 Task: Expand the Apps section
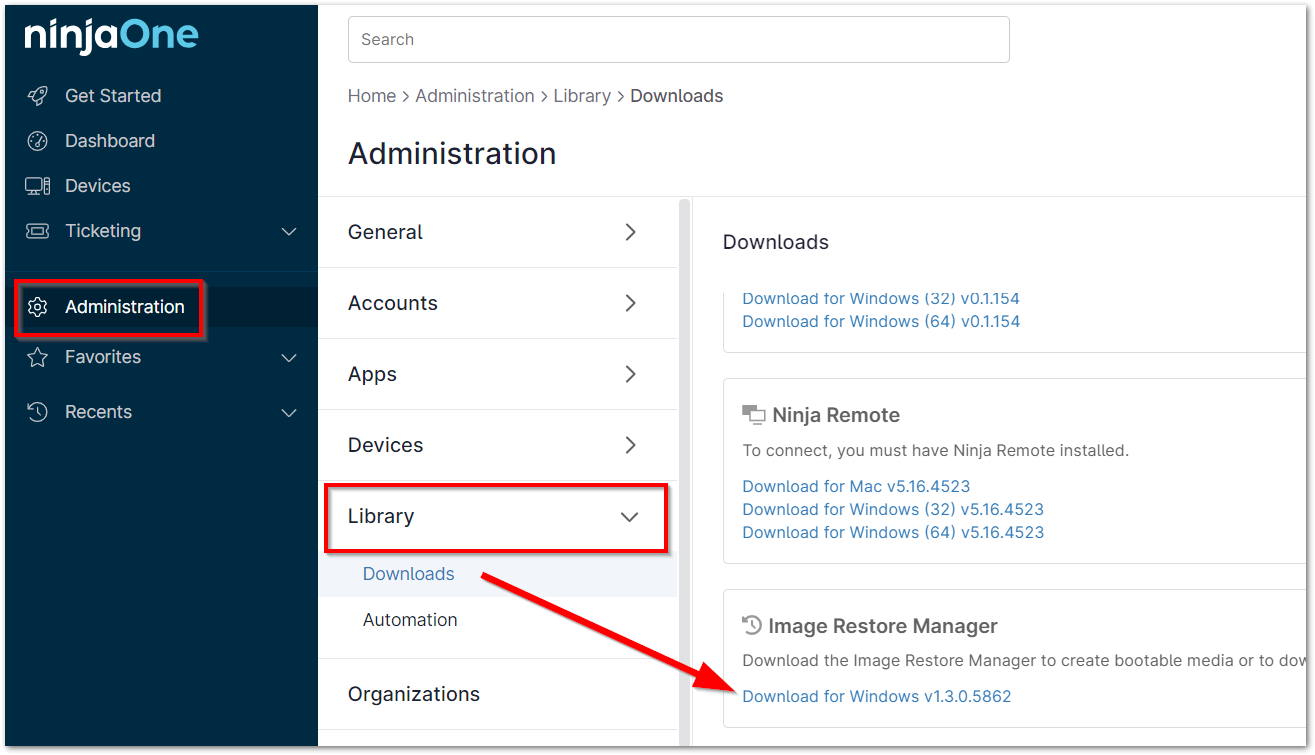[x=629, y=373]
